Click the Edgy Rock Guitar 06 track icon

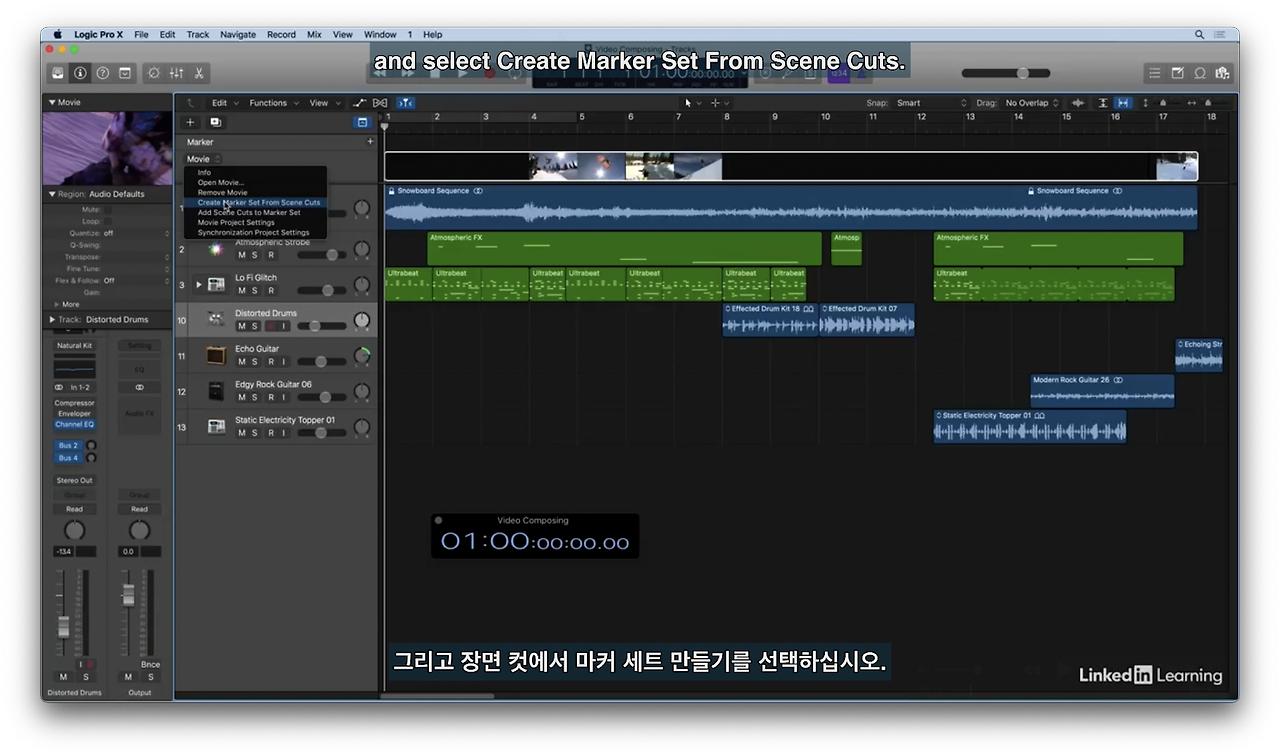(x=216, y=391)
